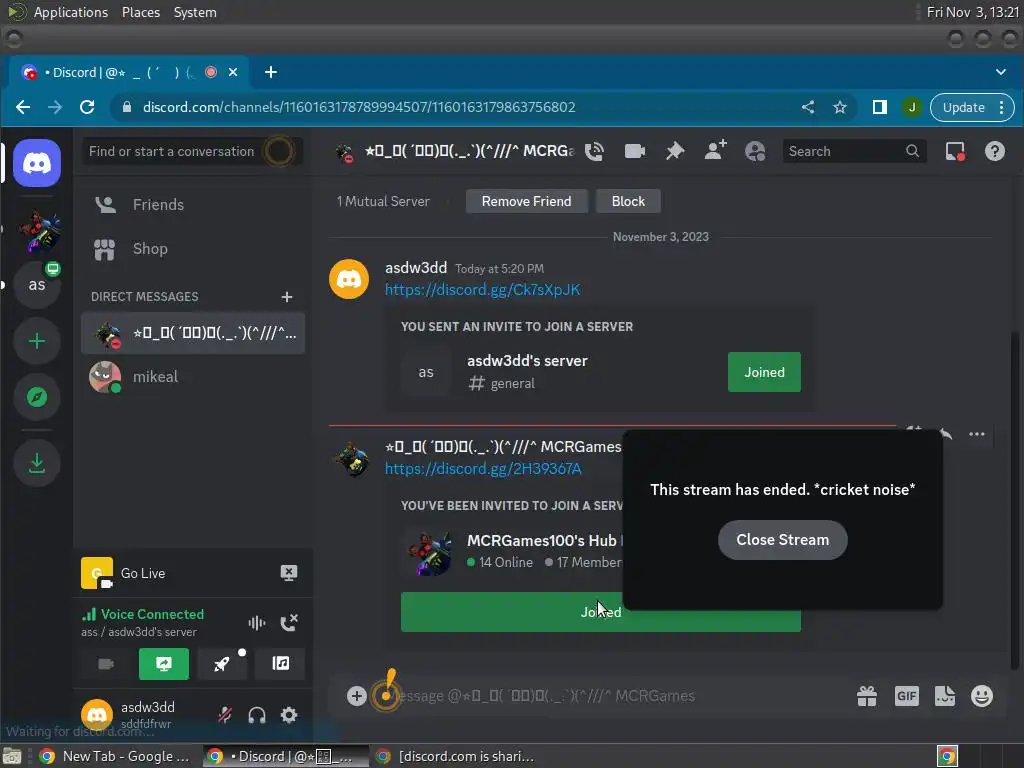Open discord.gg/2H39367A invite link

click(483, 469)
